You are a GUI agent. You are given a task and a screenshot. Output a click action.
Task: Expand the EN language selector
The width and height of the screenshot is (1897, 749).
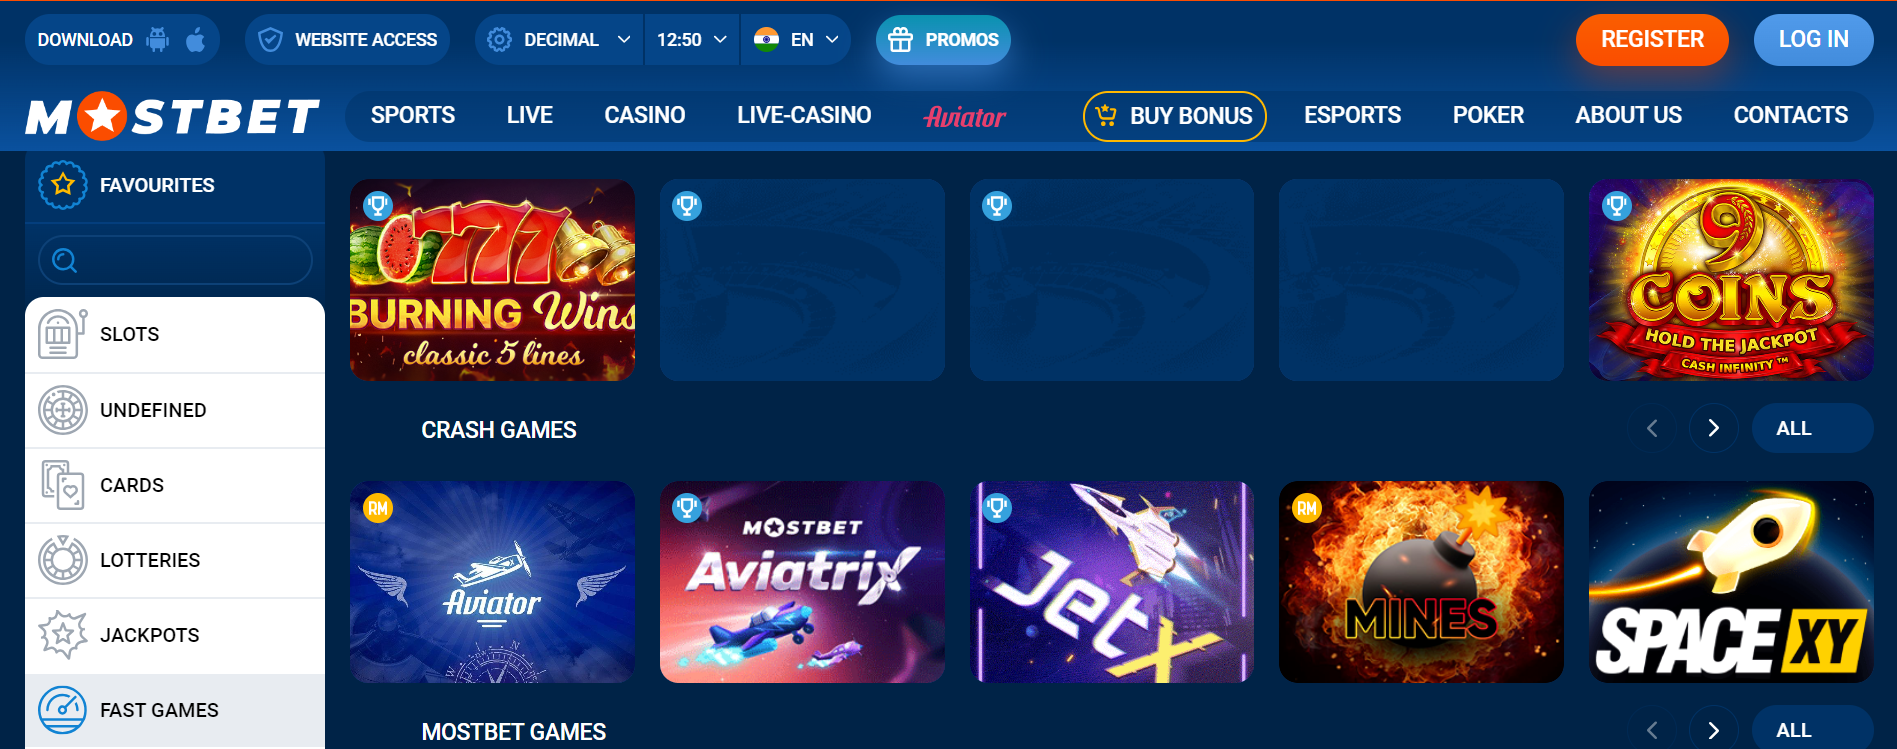coord(796,40)
